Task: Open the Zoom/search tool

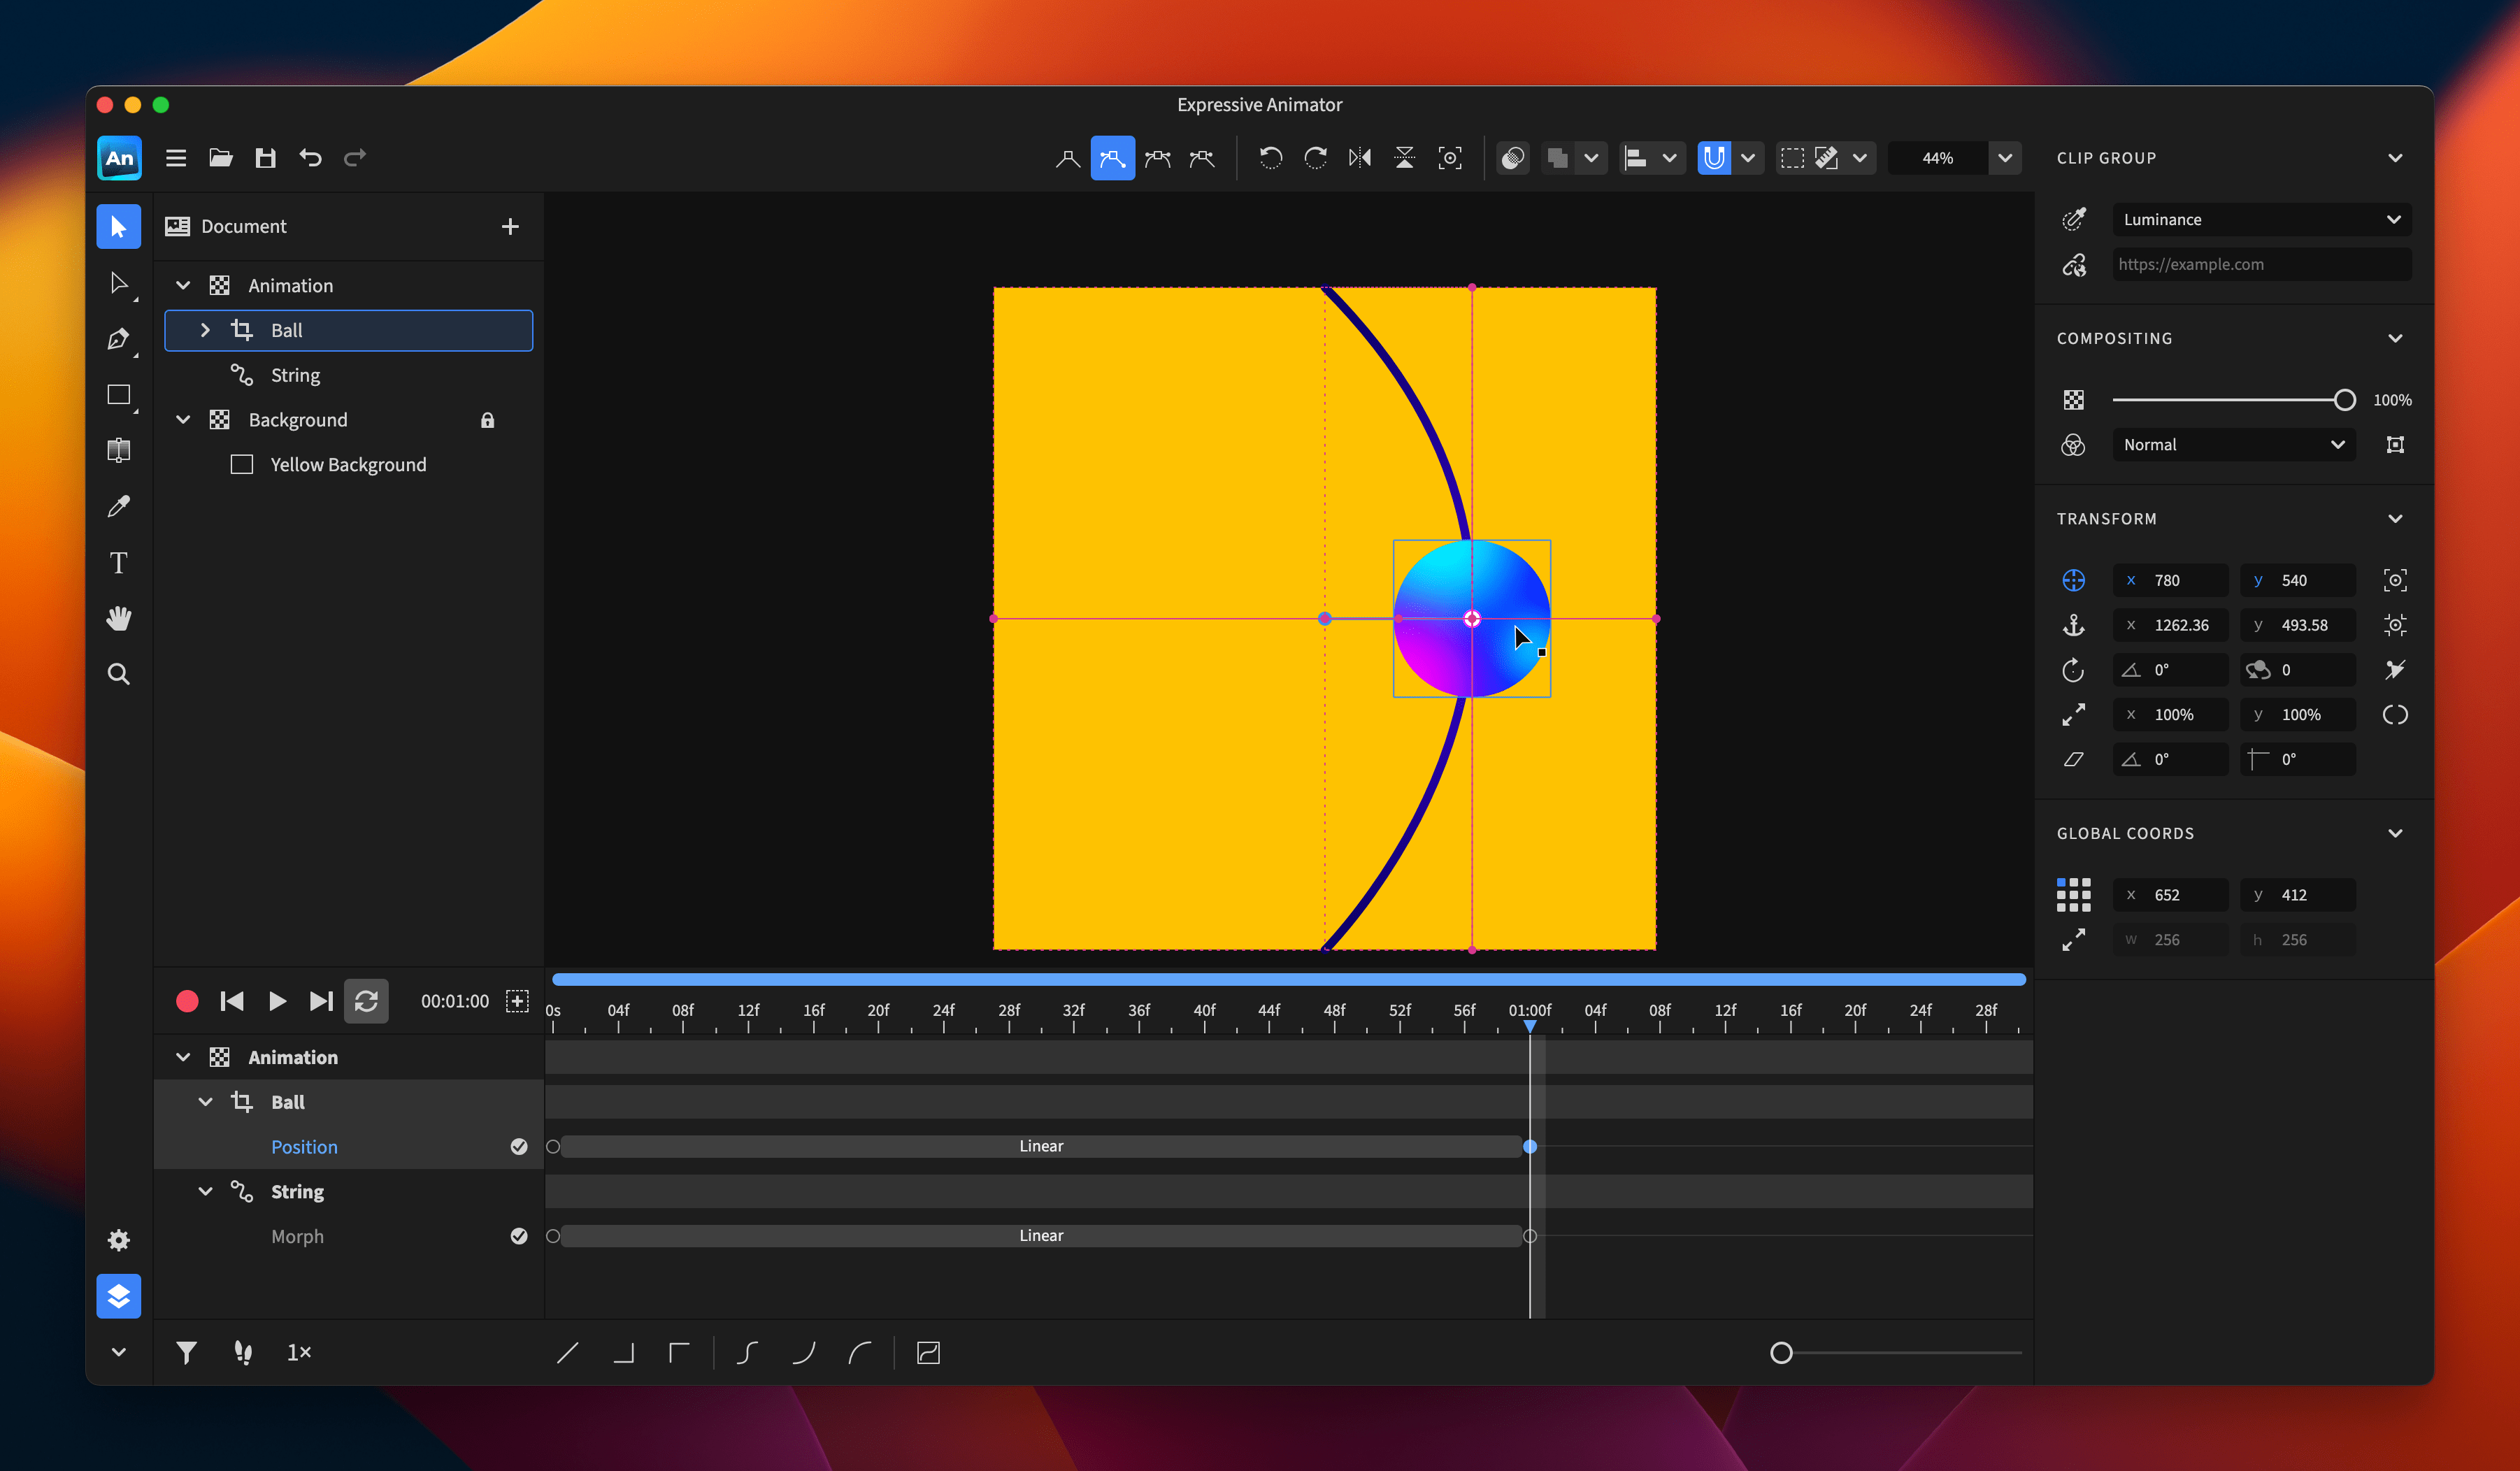Action: click(118, 675)
